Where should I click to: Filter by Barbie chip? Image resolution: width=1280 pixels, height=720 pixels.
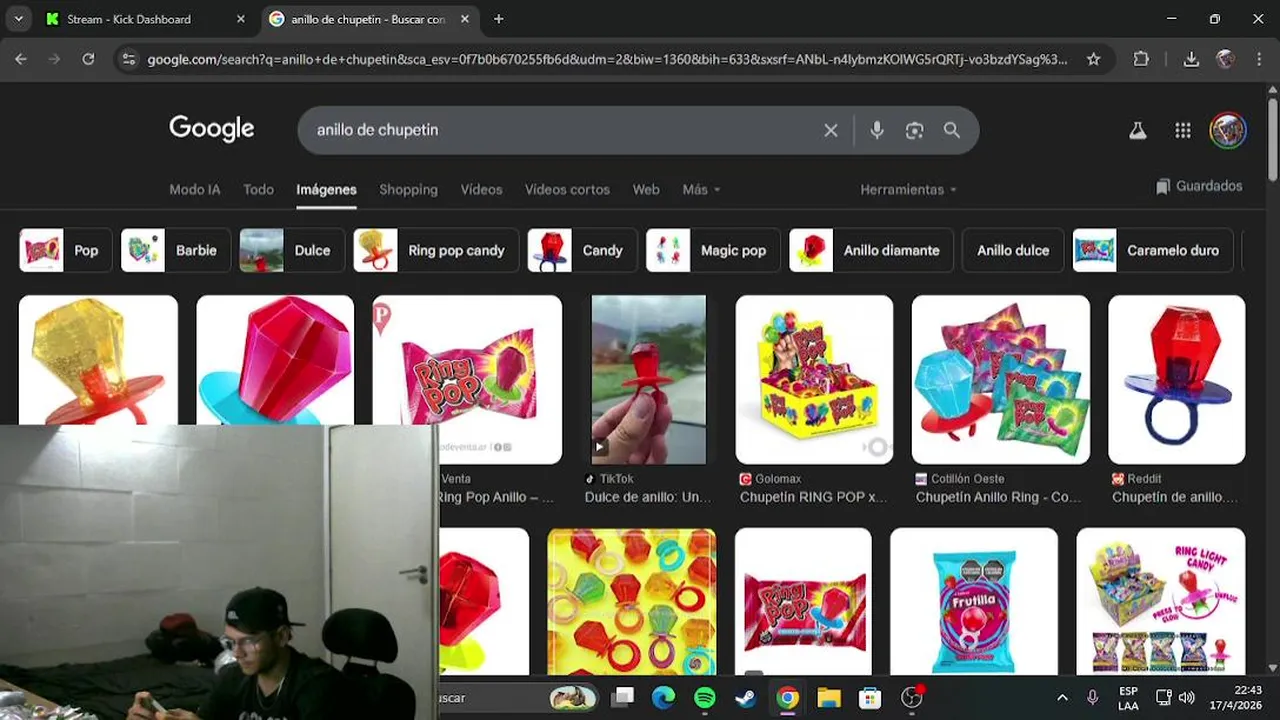(x=176, y=250)
